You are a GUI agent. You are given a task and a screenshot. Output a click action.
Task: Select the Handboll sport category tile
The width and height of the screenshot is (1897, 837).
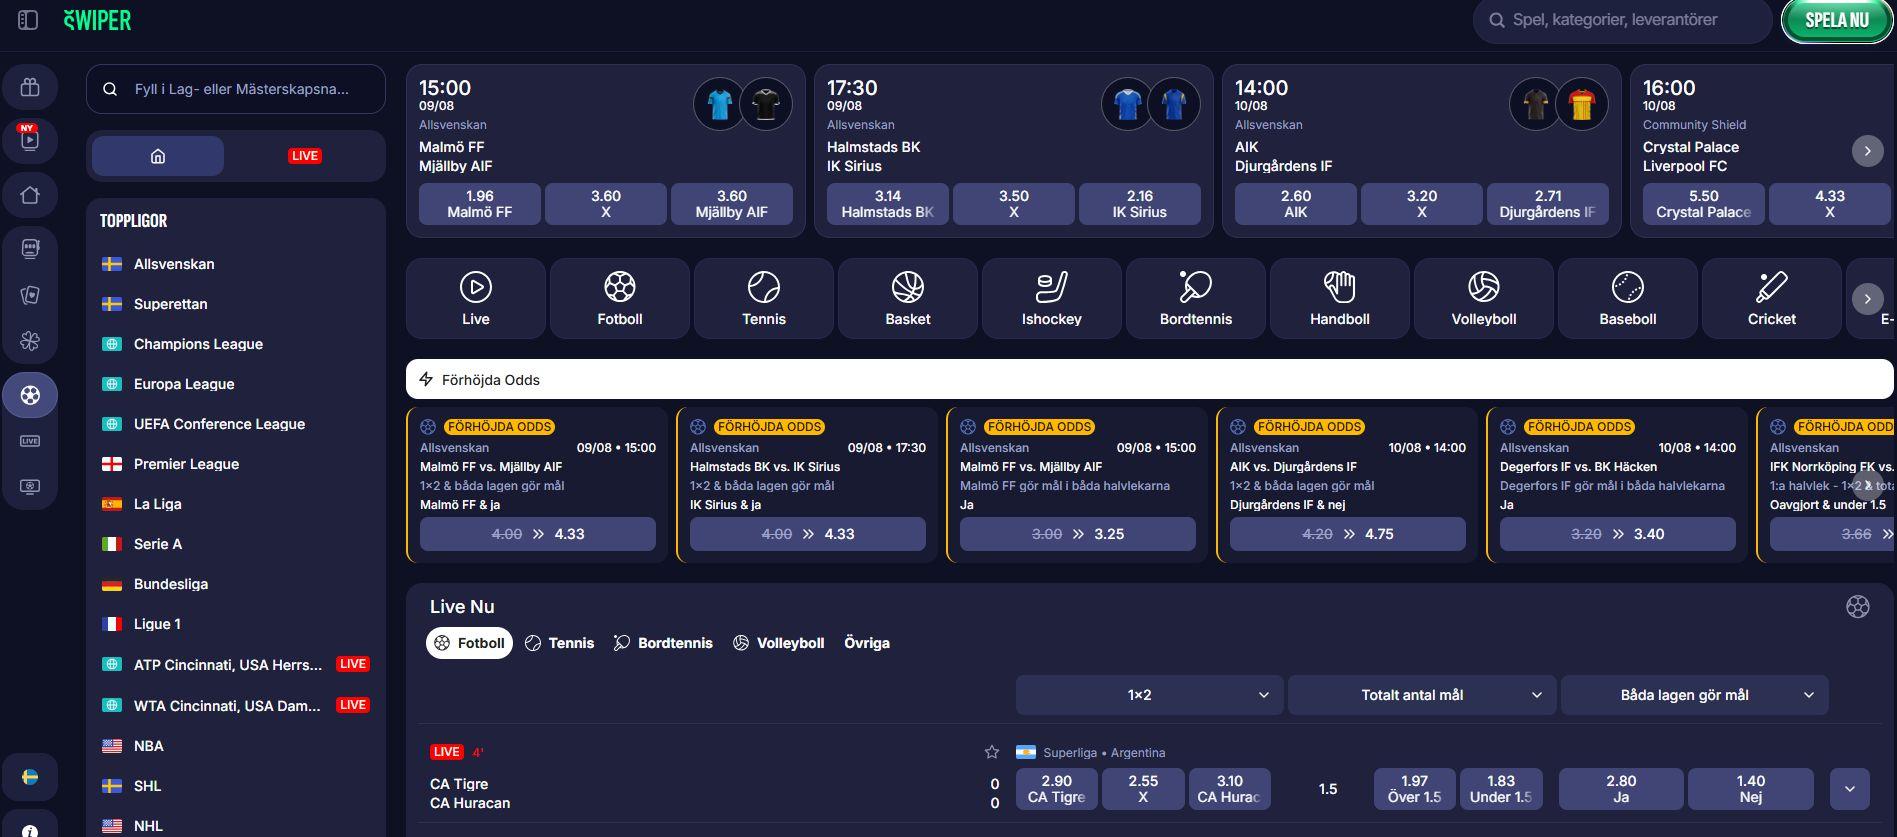pyautogui.click(x=1340, y=298)
